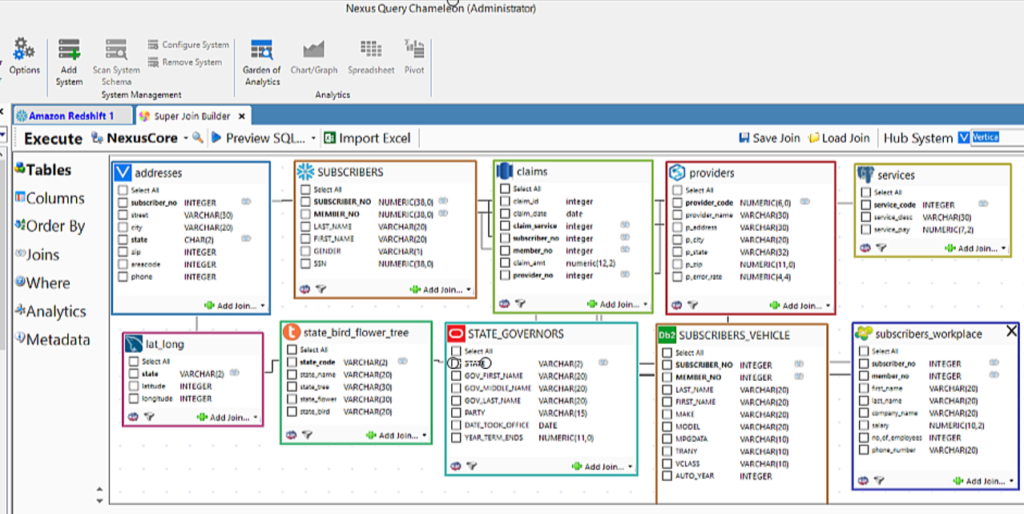1024x514 pixels.
Task: Open the Chart/Graph analytics tool
Action: [313, 50]
